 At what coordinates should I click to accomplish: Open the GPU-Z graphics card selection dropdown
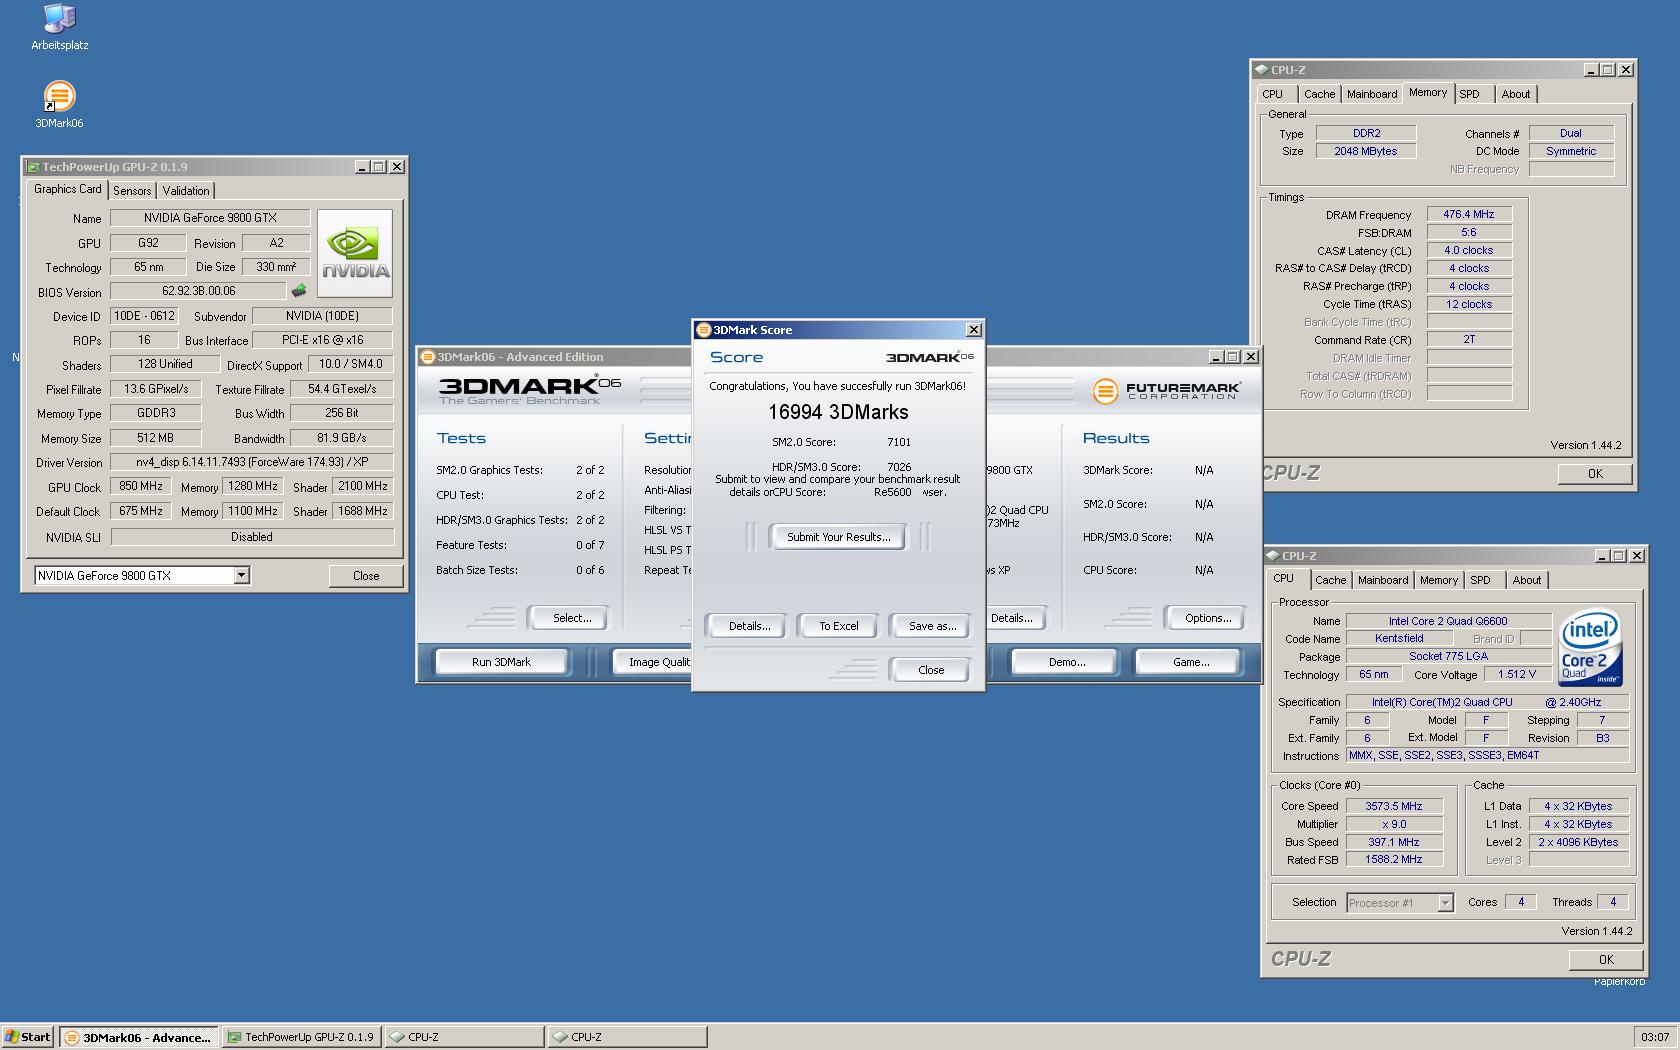[x=241, y=575]
